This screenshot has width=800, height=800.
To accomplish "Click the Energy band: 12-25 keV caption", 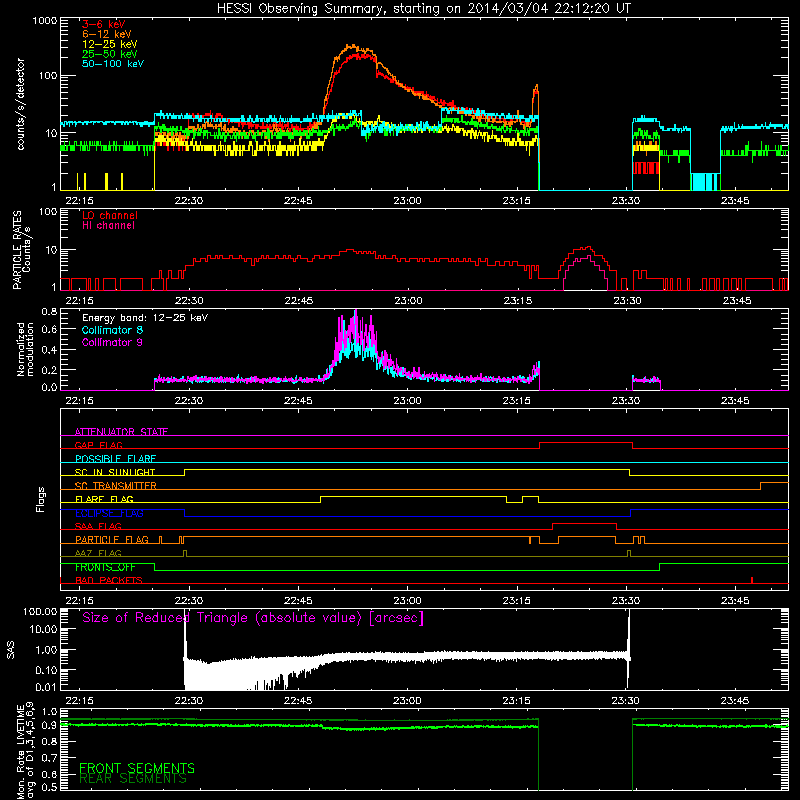I will [x=145, y=318].
